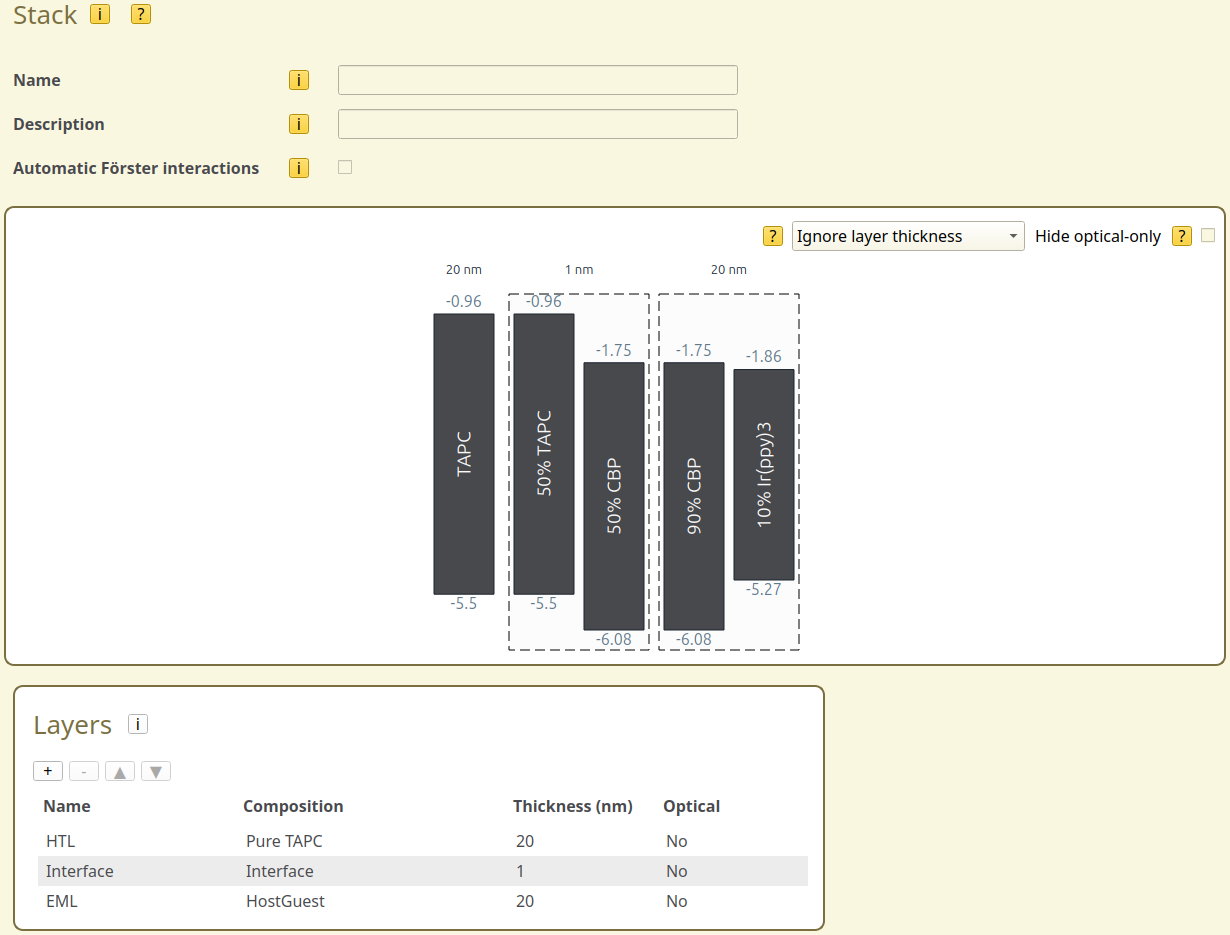Click into the Description text field
Viewport: 1230px width, 935px height.
click(x=537, y=124)
